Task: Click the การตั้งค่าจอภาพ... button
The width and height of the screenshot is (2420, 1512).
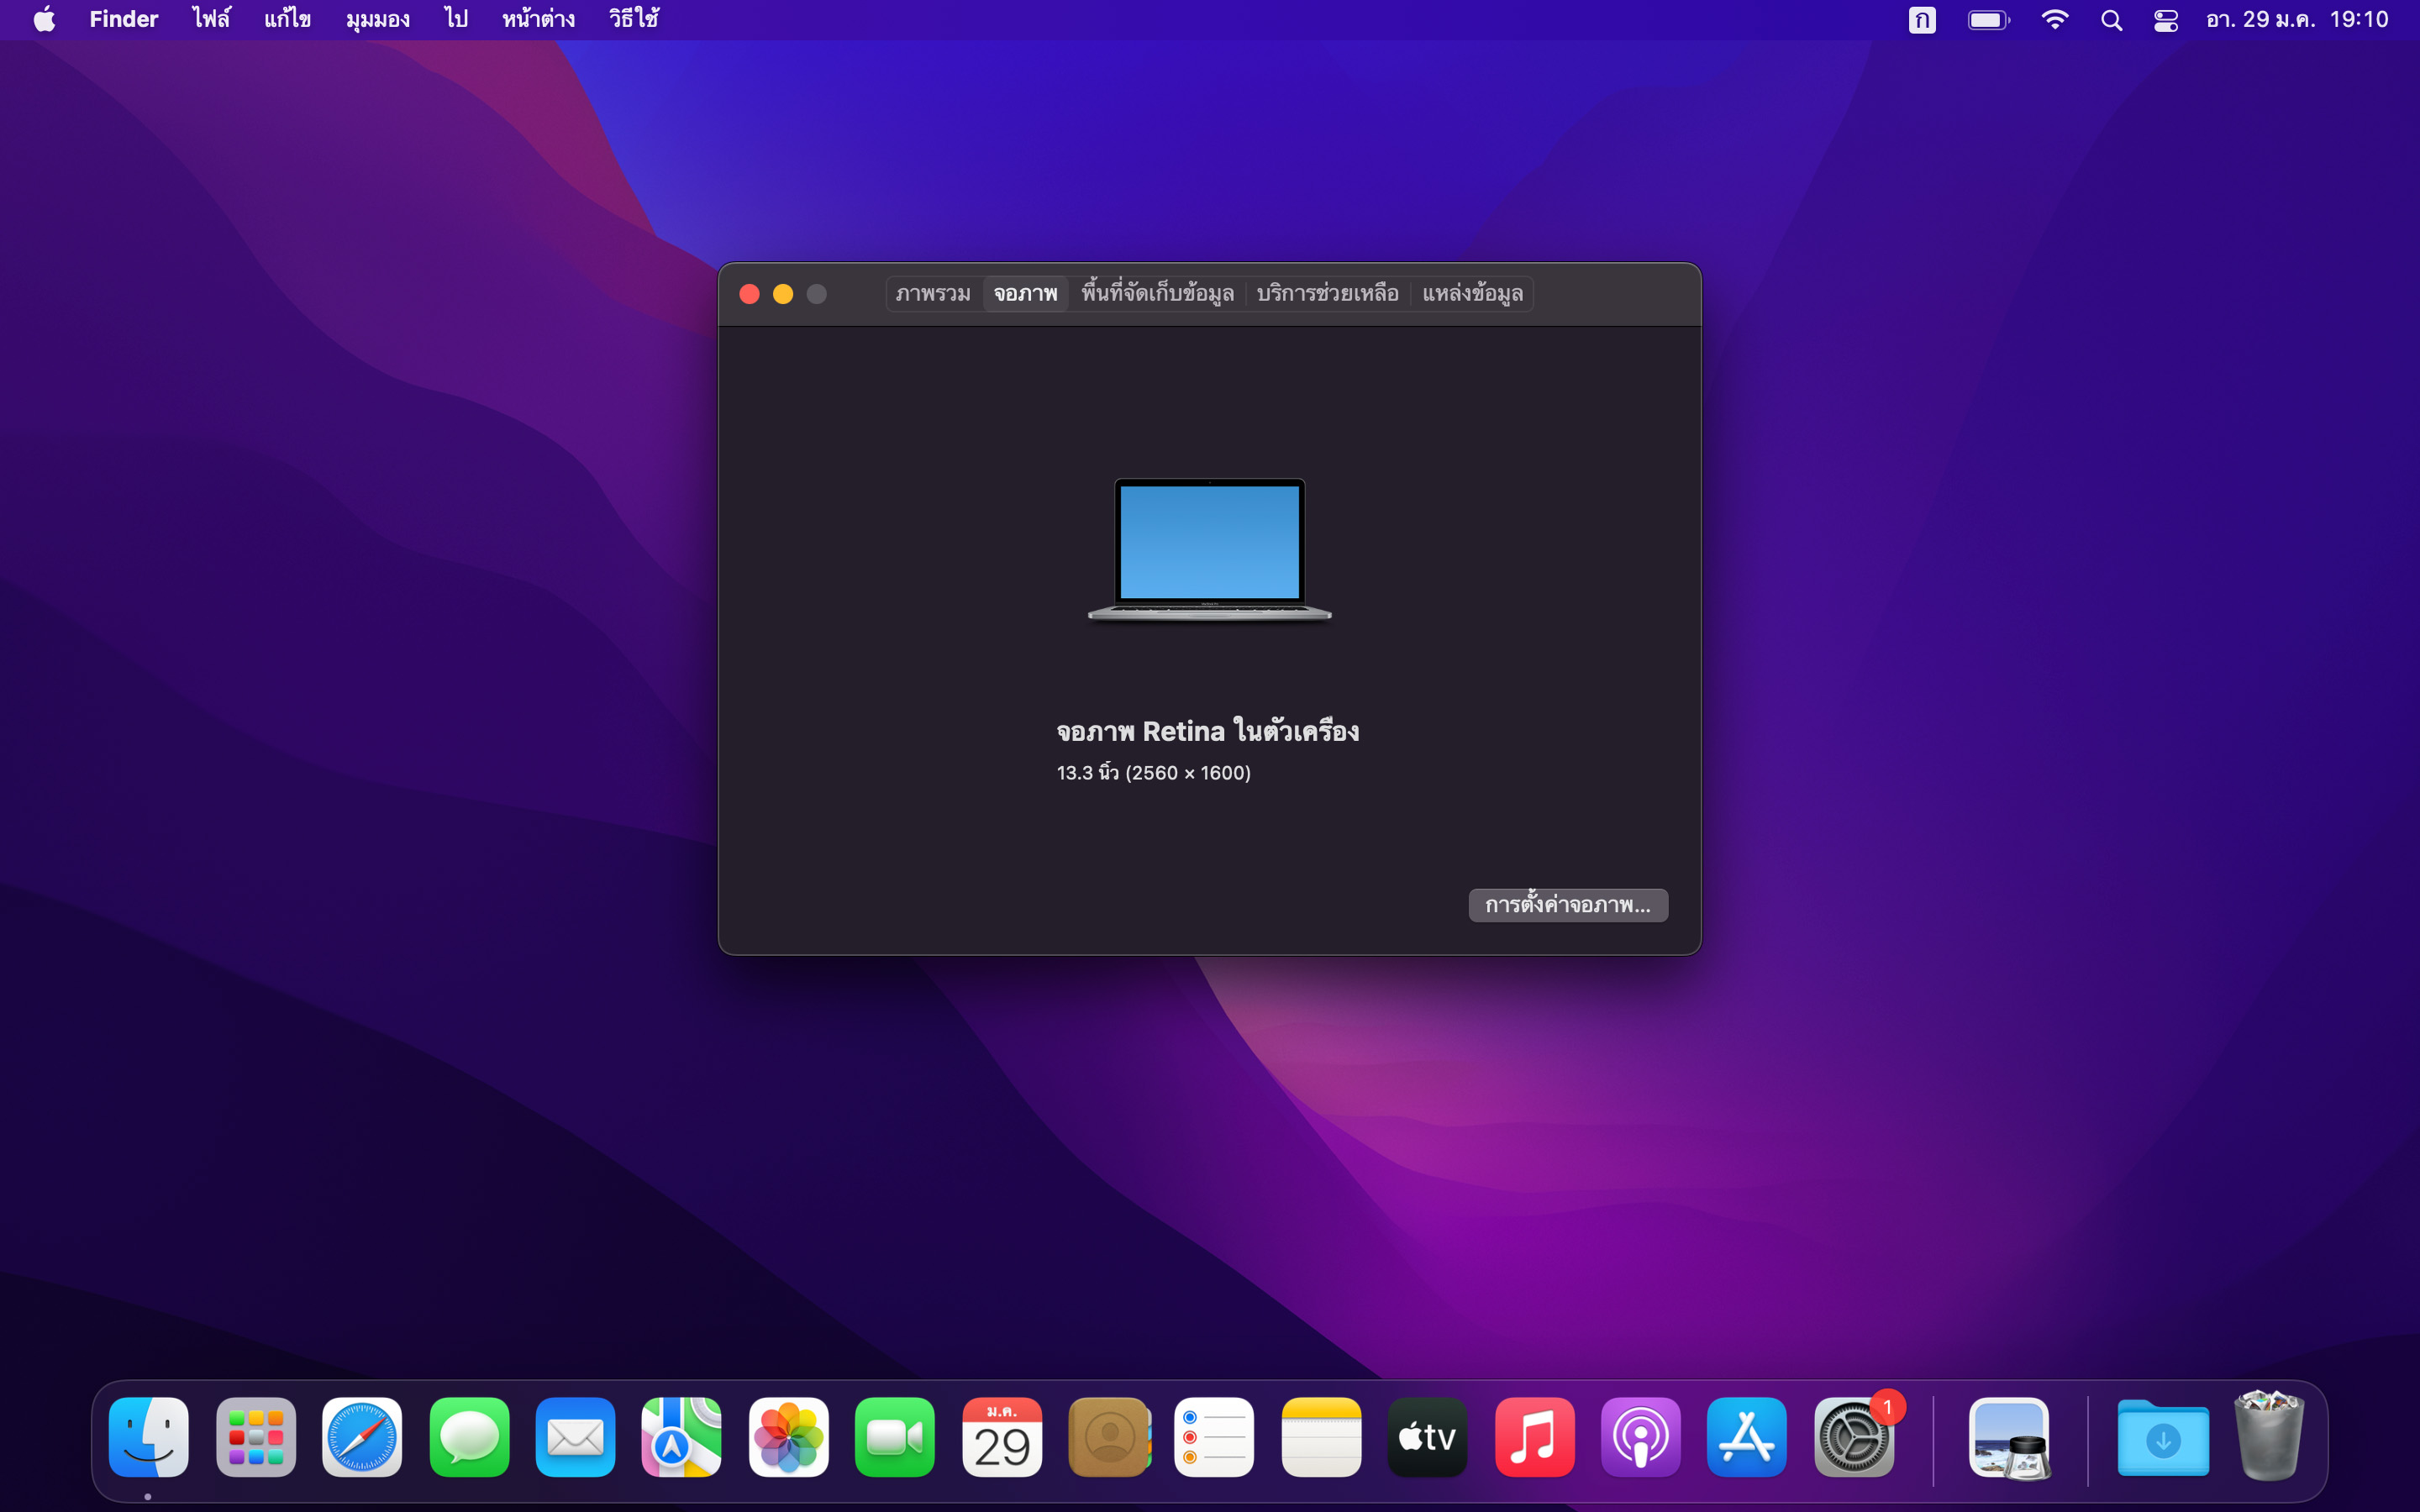Action: [1567, 905]
